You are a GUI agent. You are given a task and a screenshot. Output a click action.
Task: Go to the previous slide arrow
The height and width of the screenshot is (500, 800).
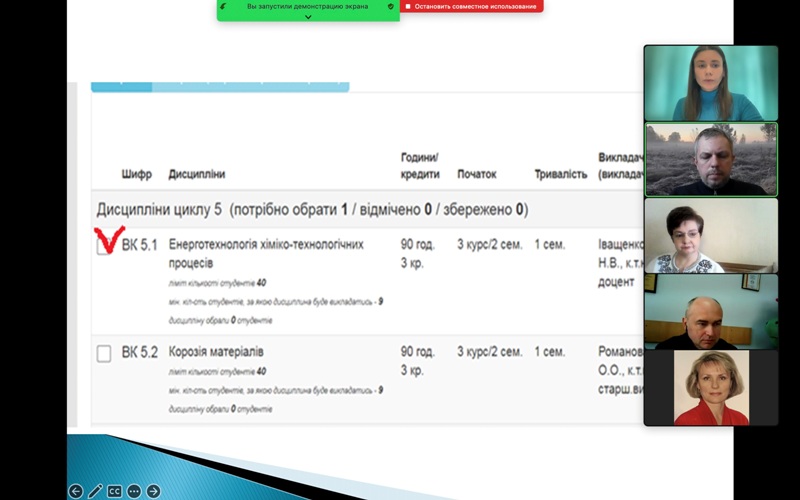coord(76,491)
